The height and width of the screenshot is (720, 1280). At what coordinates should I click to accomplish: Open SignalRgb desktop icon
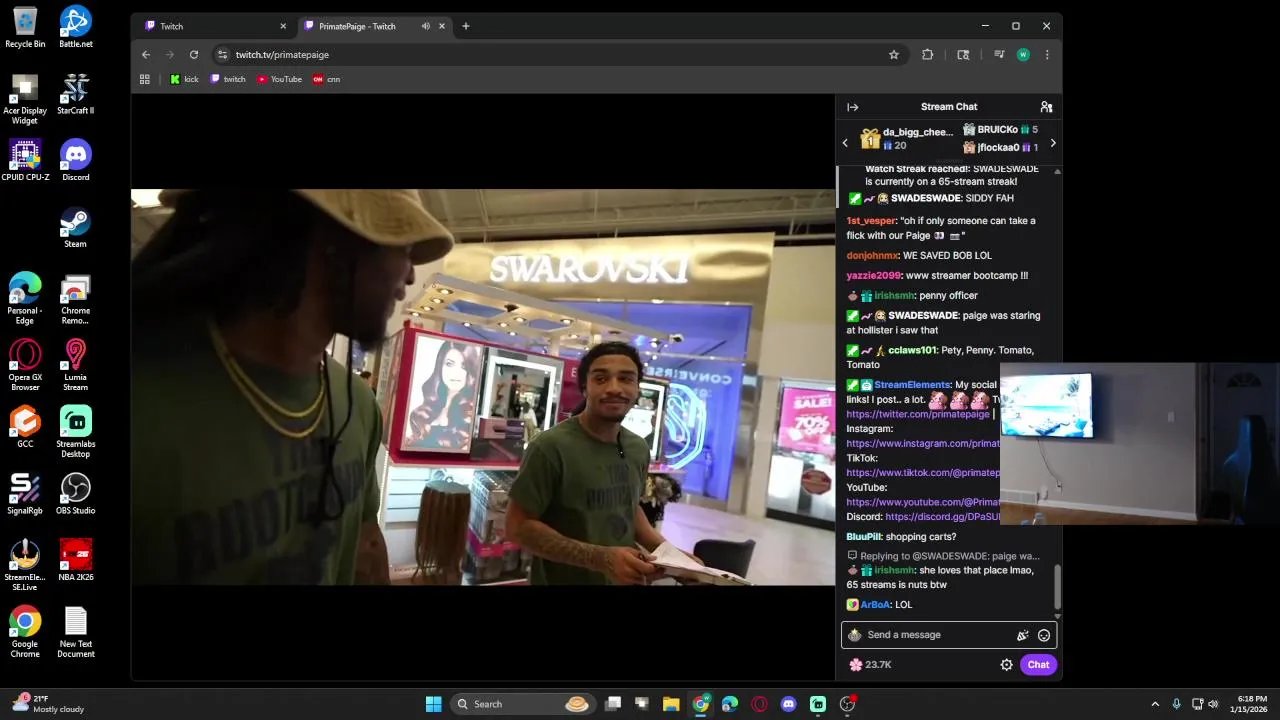coord(25,494)
